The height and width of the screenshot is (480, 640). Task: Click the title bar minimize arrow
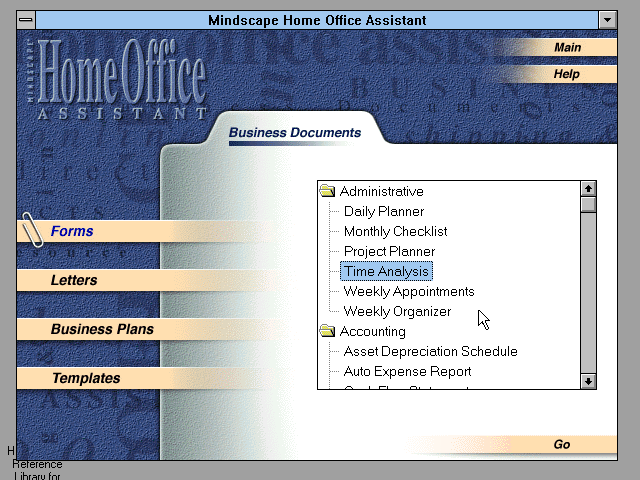607,20
